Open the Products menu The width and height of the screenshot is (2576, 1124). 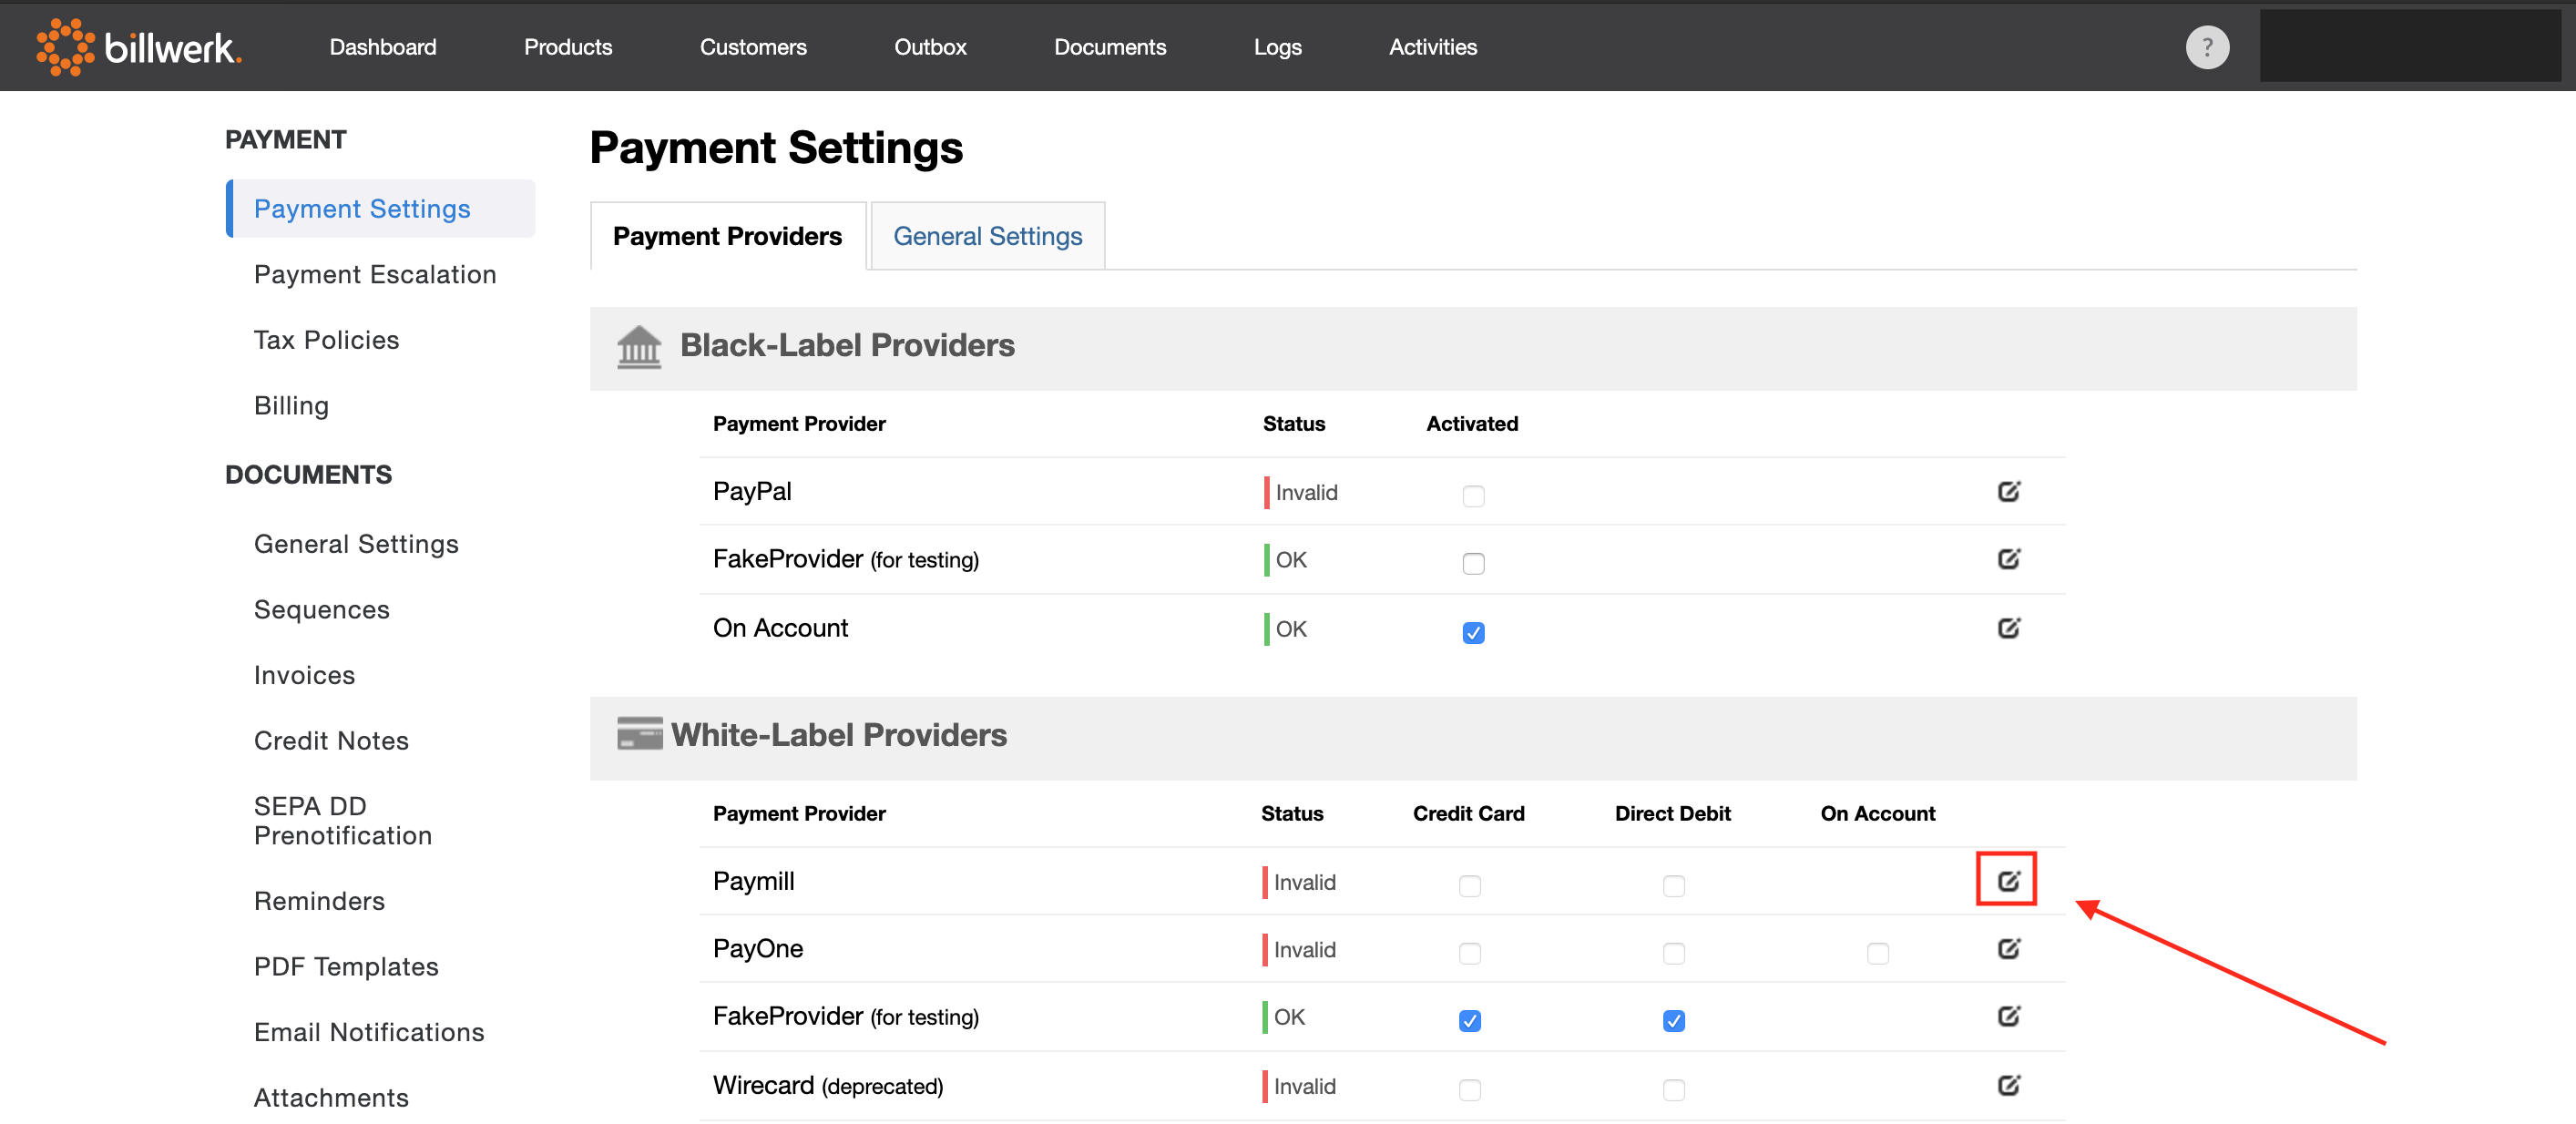pos(568,47)
